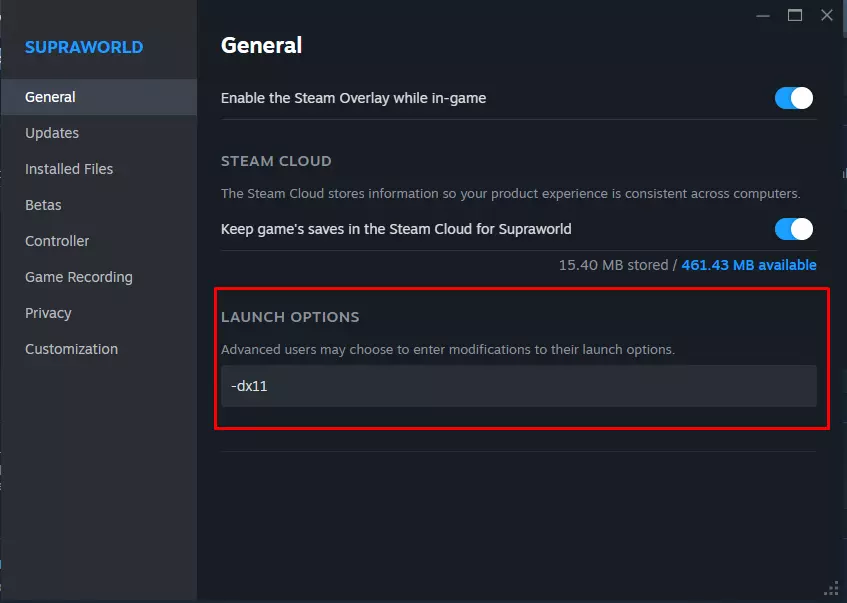Screen dimensions: 847x603
Task: Focus the launch options text field
Action: tap(518, 386)
